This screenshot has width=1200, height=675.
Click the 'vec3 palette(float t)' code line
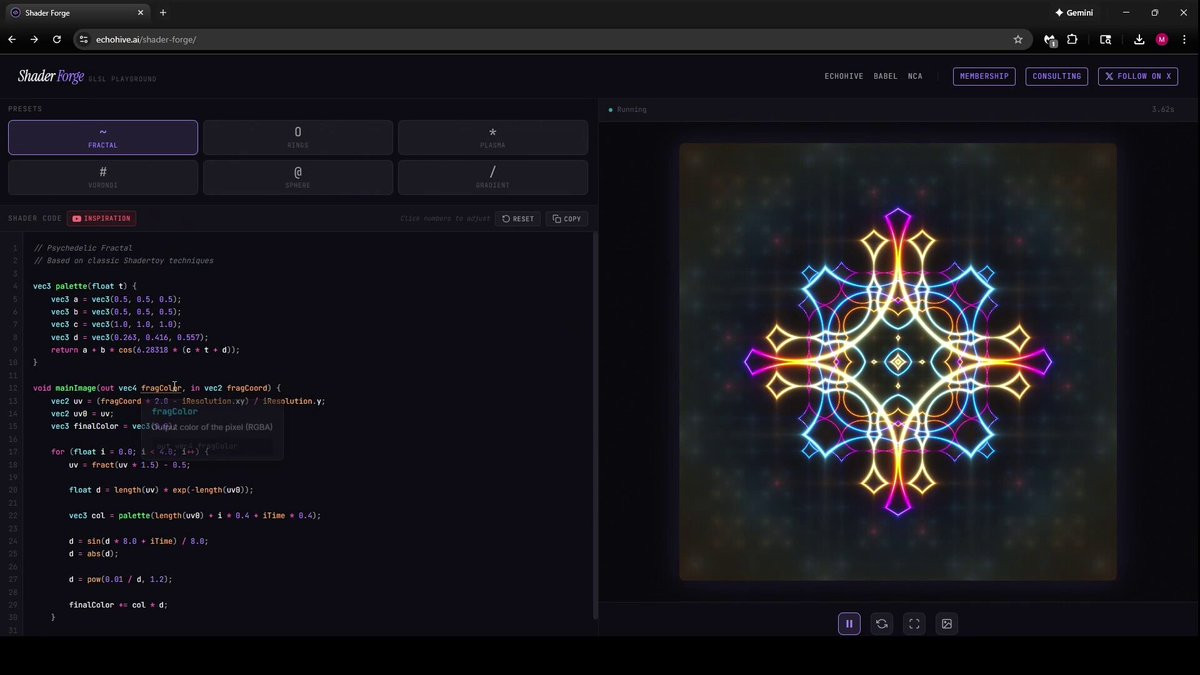85,286
